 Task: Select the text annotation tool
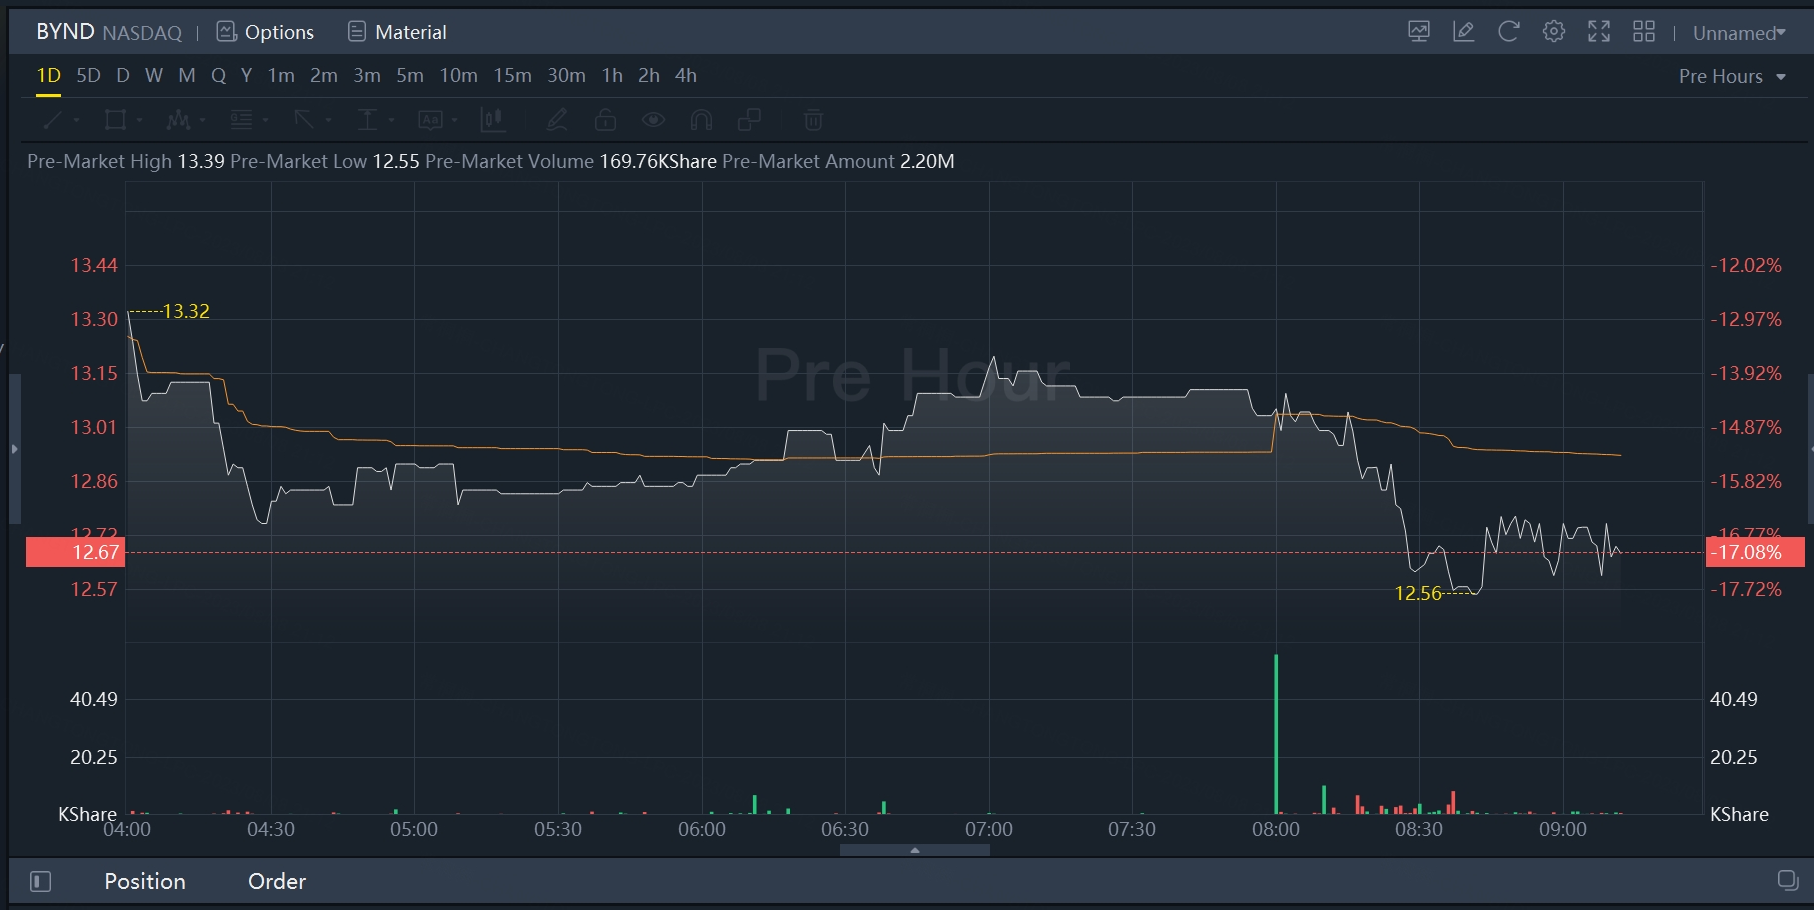430,120
